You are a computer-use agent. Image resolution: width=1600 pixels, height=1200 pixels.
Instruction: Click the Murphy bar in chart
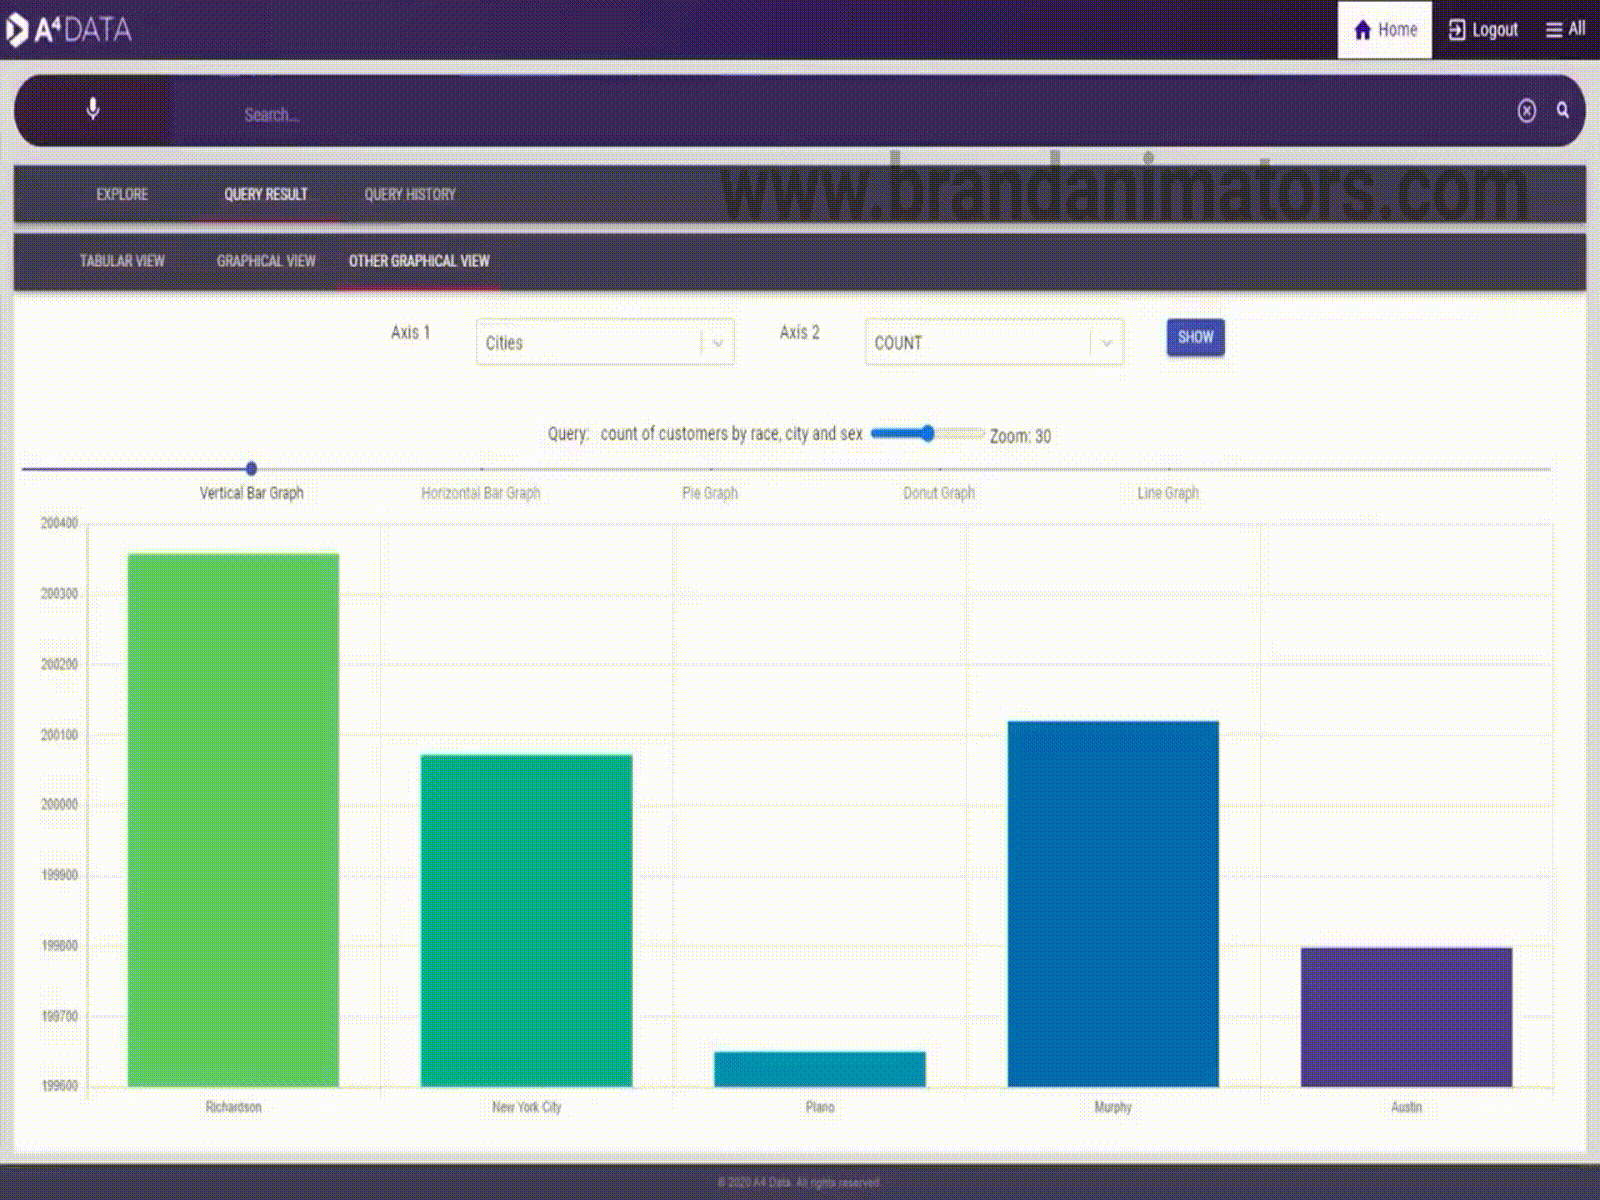(x=1113, y=904)
